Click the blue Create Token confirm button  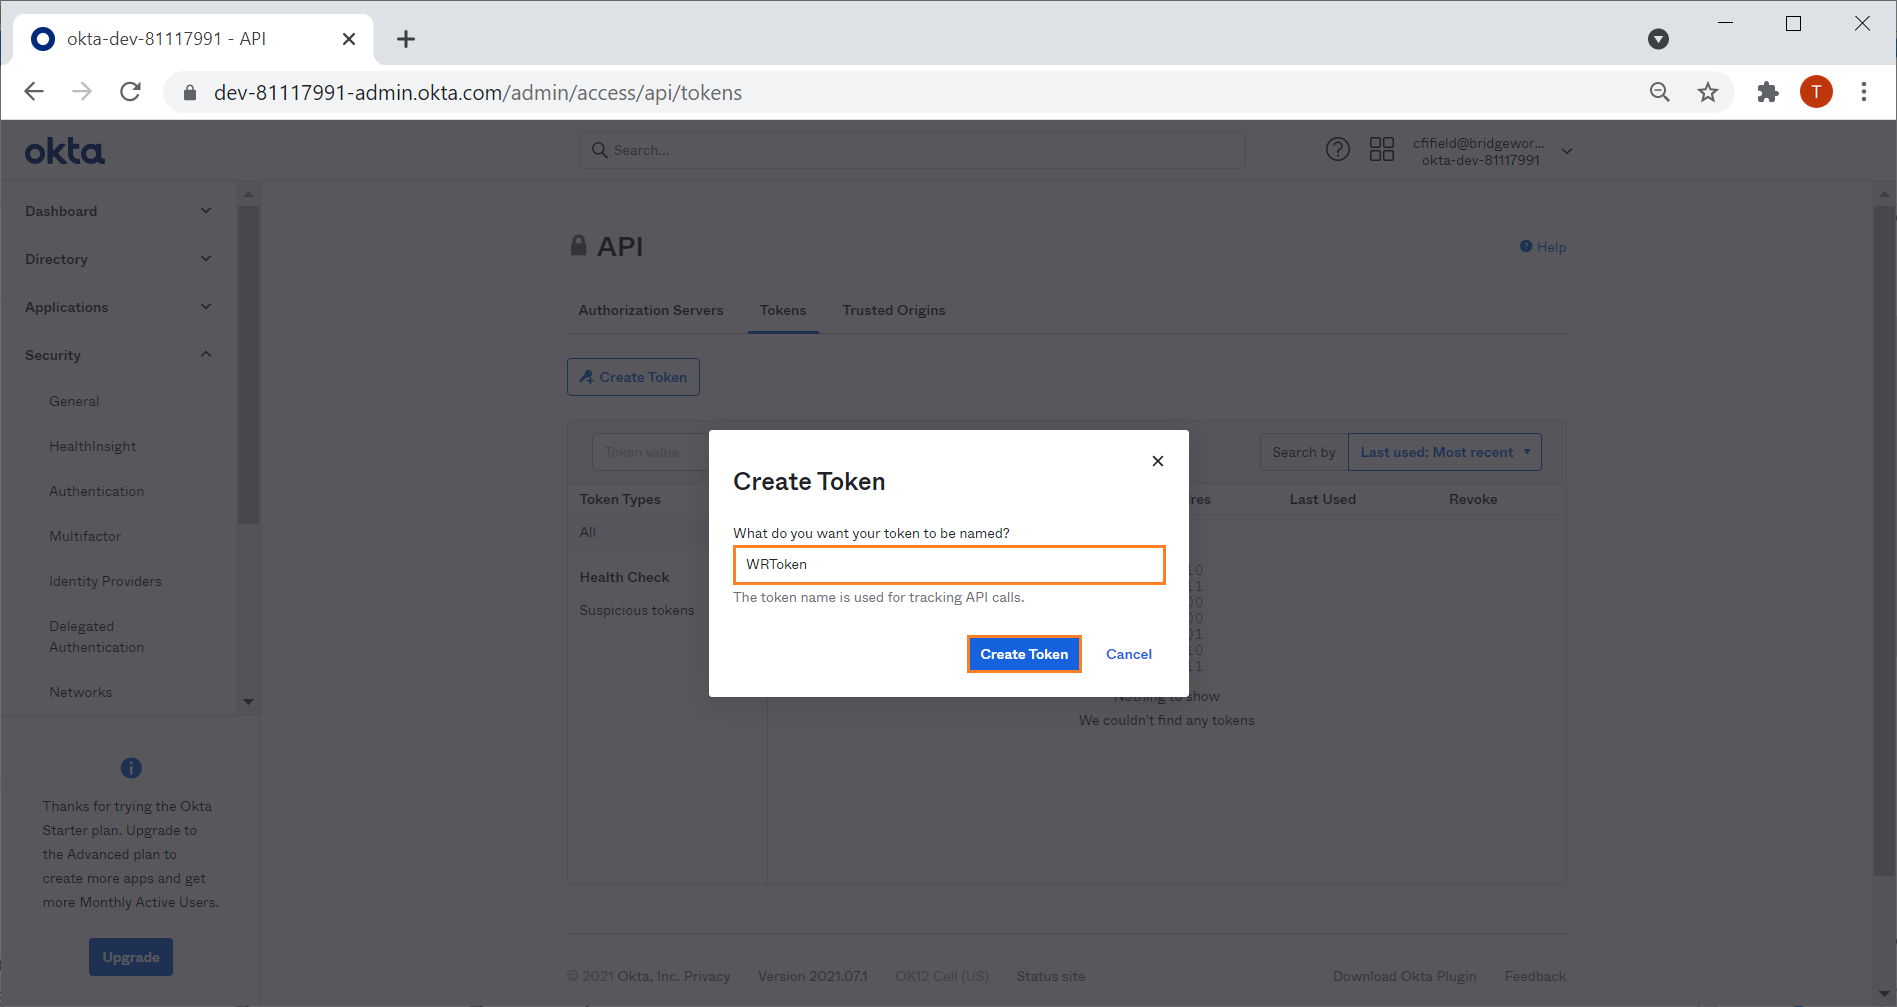click(1024, 654)
